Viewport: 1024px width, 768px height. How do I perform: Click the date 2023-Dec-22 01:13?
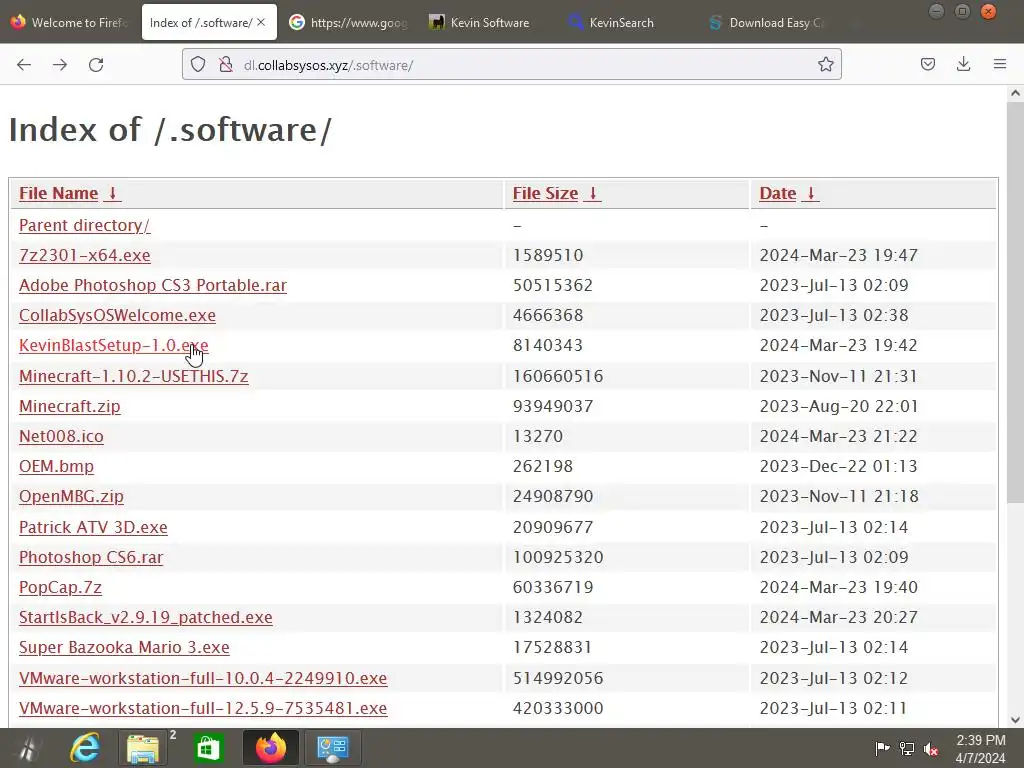click(x=839, y=466)
